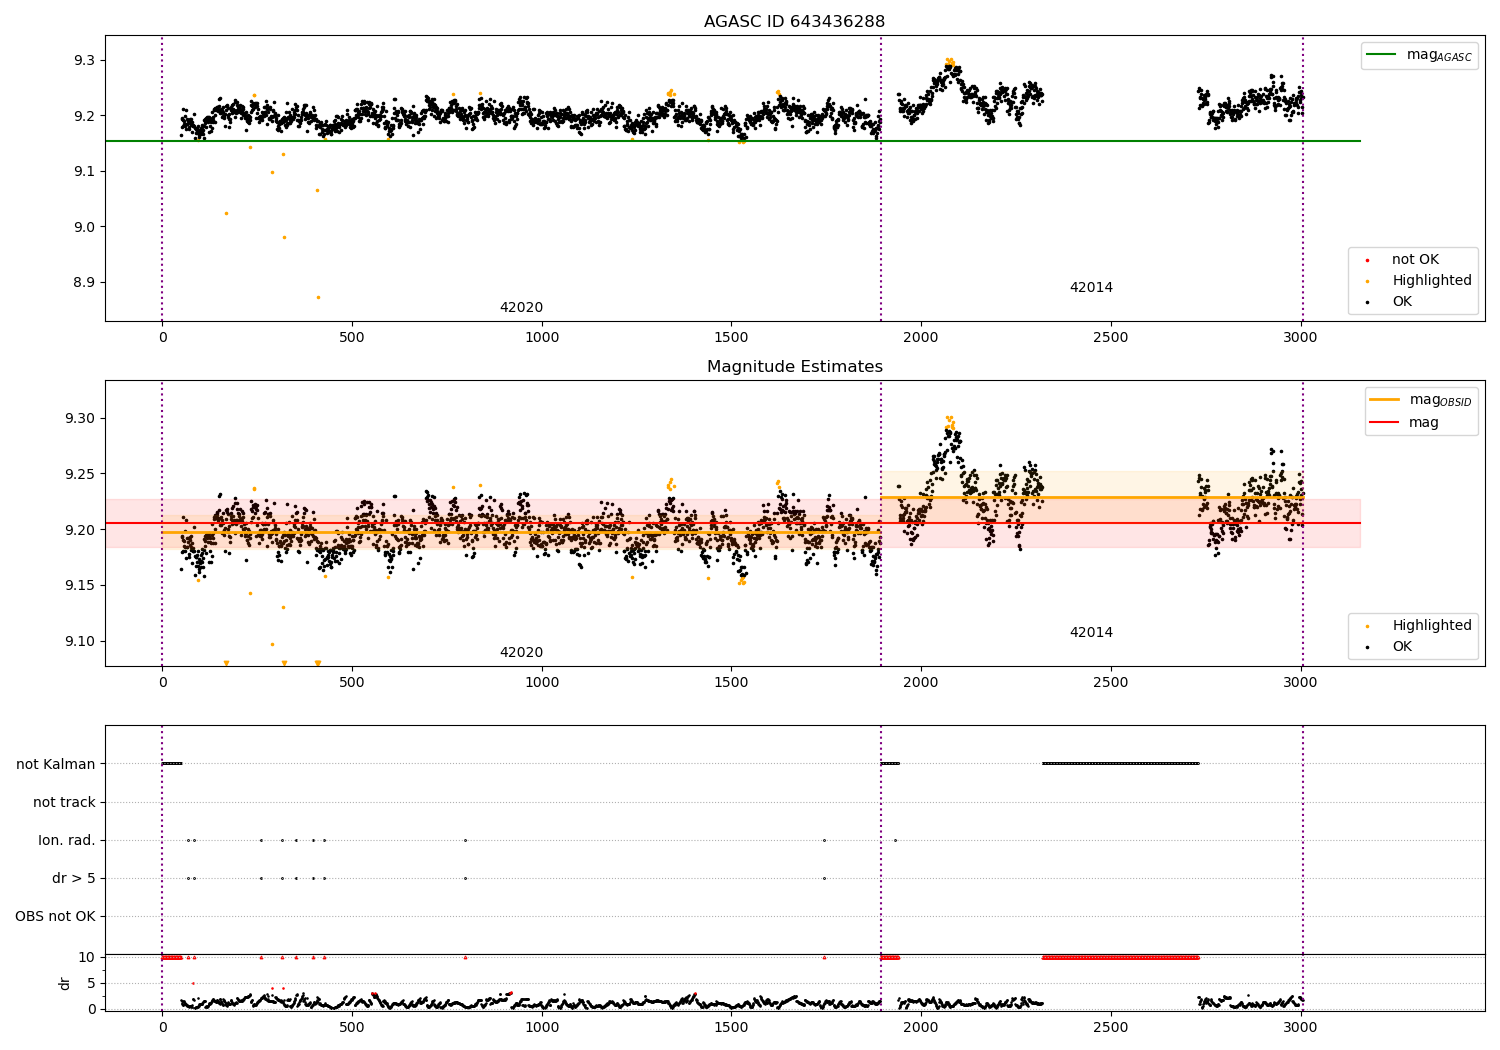Click the "9.15" y-tick in the middle plot
Screen dimensions: 1500x1050
pyautogui.click(x=80, y=586)
